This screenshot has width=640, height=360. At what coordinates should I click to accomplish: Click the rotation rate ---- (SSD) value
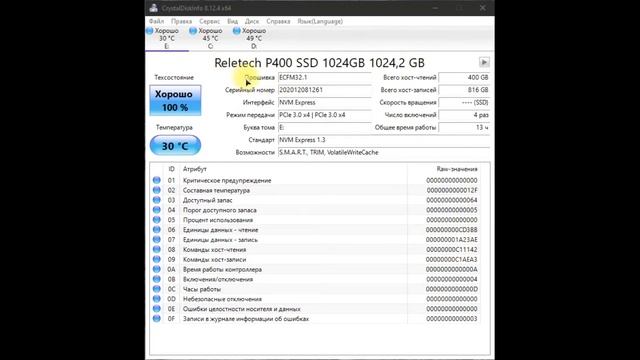(x=464, y=102)
